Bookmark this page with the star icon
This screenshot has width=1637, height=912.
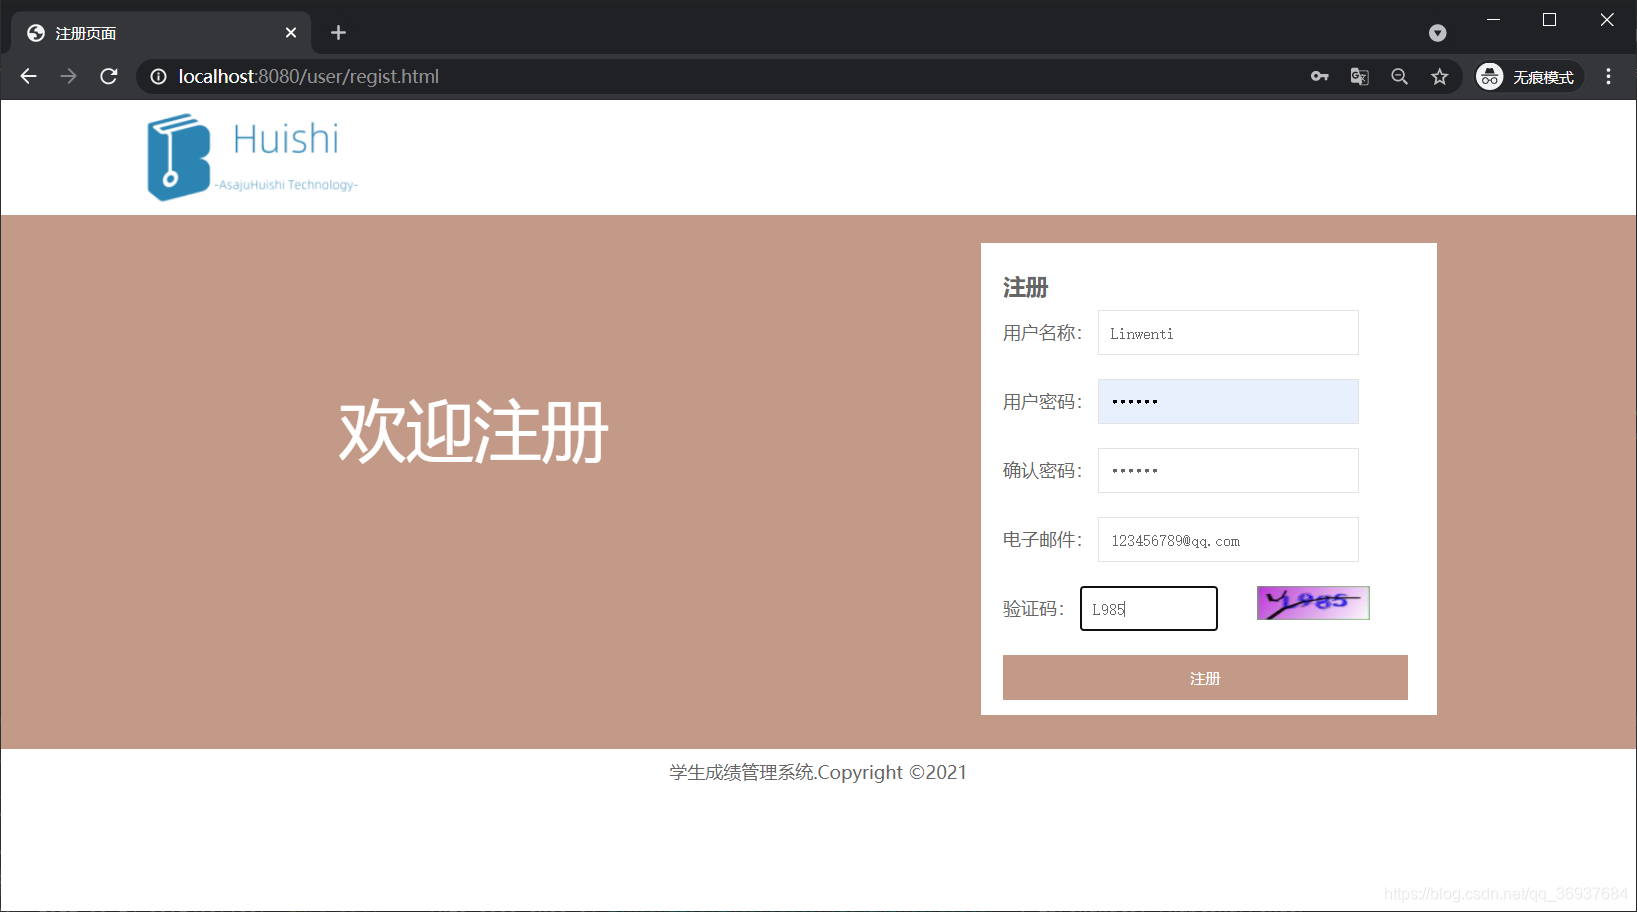[x=1439, y=76]
